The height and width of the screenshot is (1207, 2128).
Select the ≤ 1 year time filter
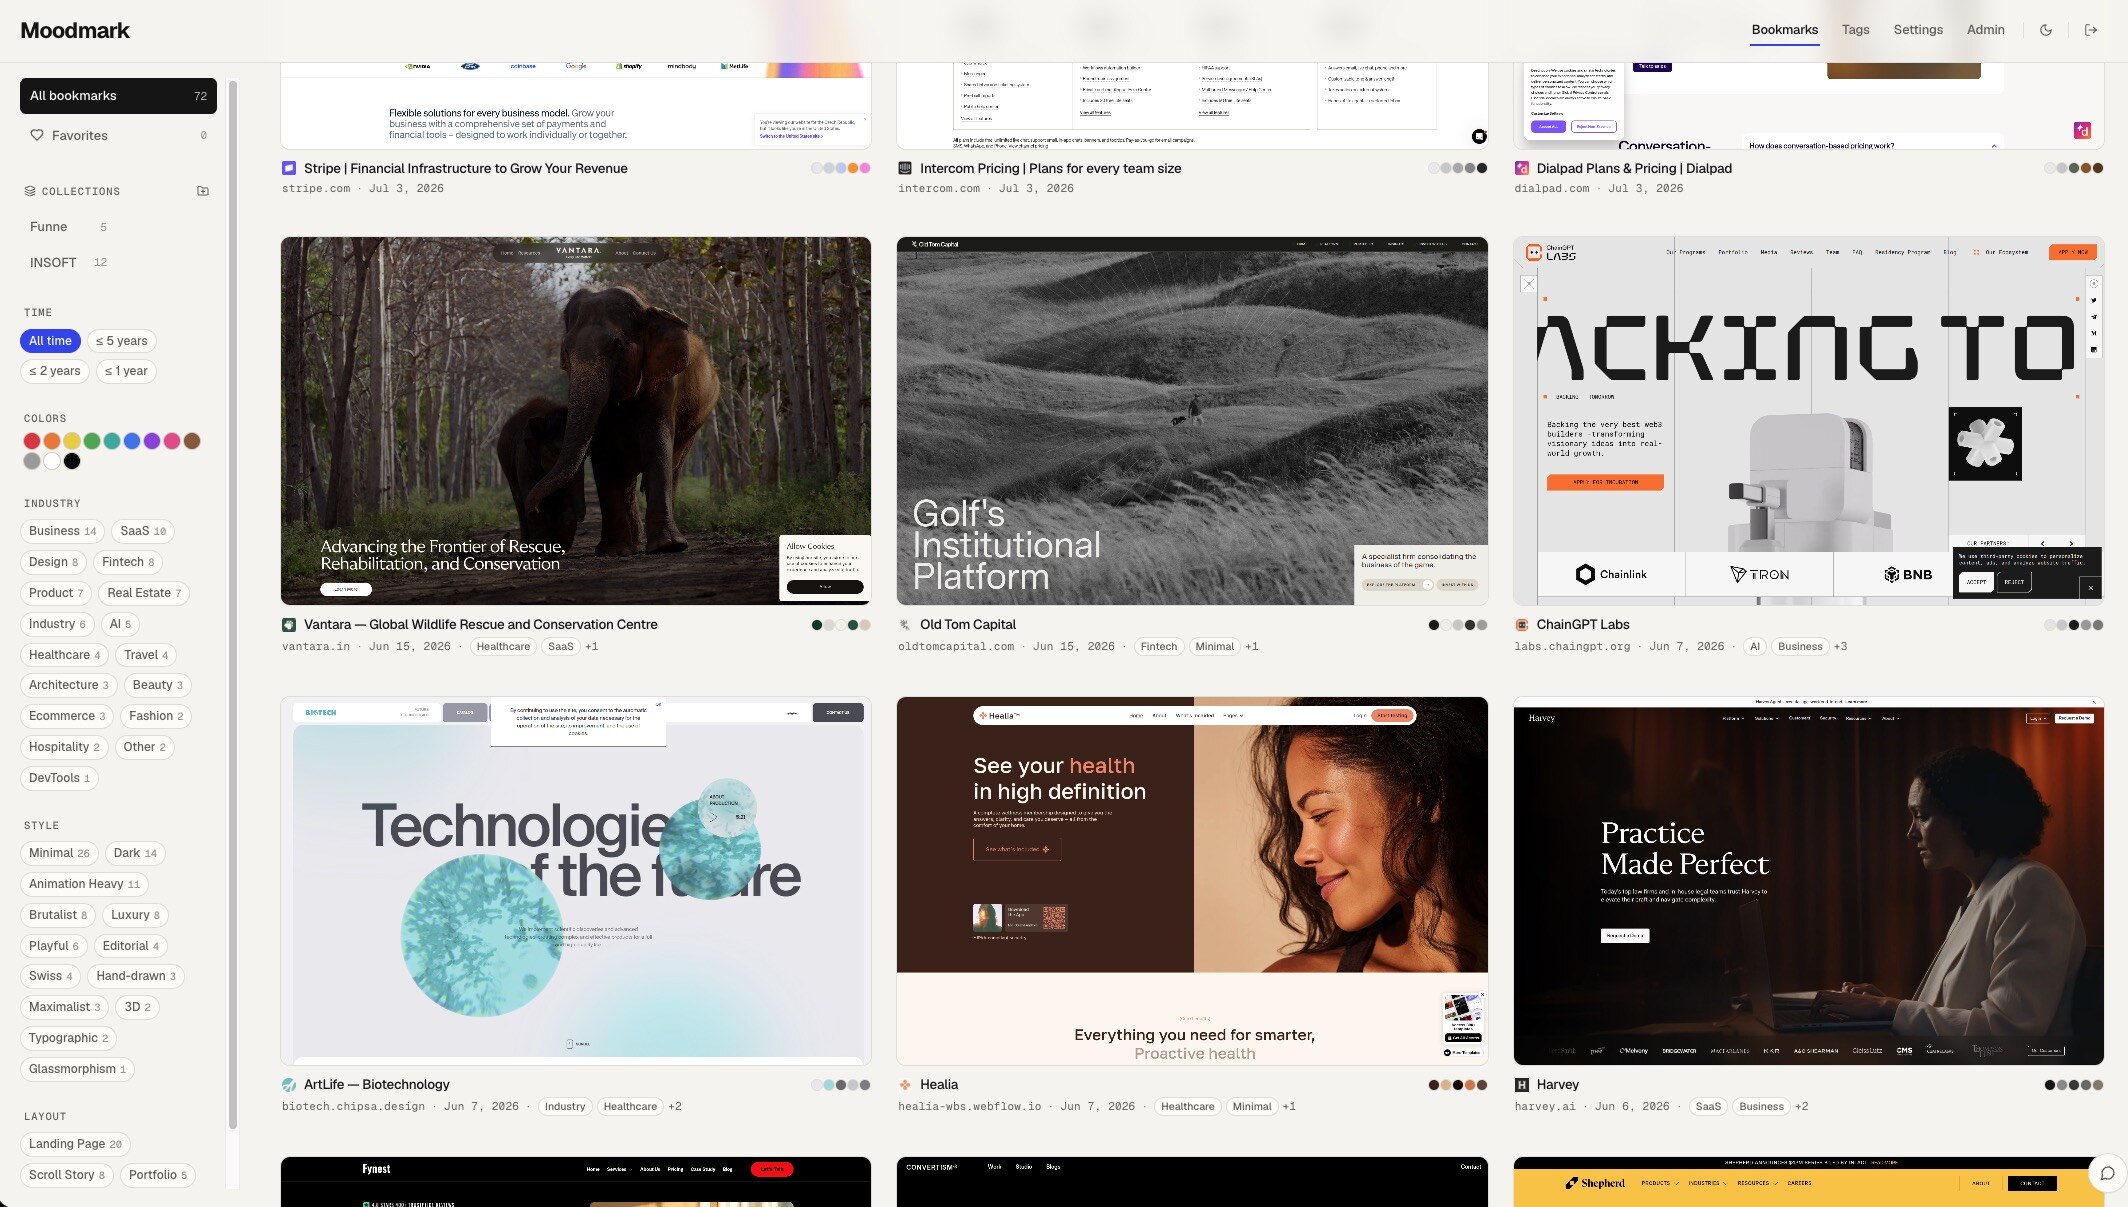[126, 371]
